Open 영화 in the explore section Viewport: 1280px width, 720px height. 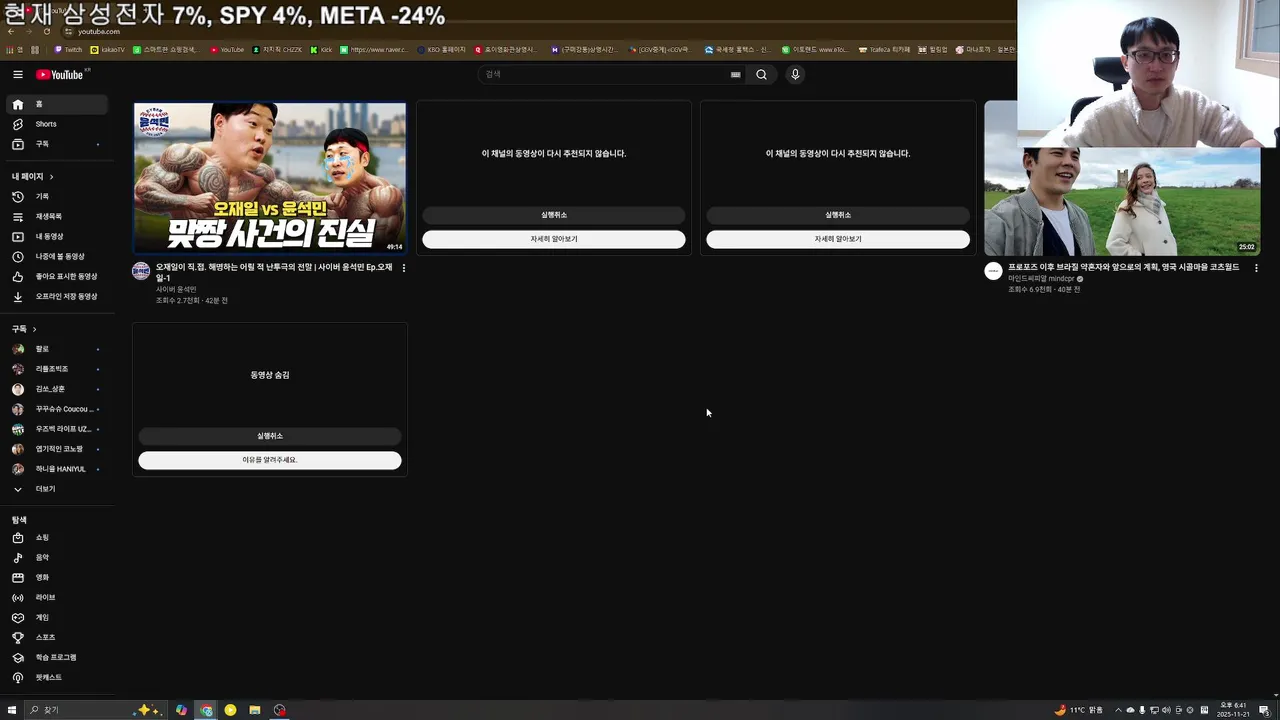pos(58,577)
